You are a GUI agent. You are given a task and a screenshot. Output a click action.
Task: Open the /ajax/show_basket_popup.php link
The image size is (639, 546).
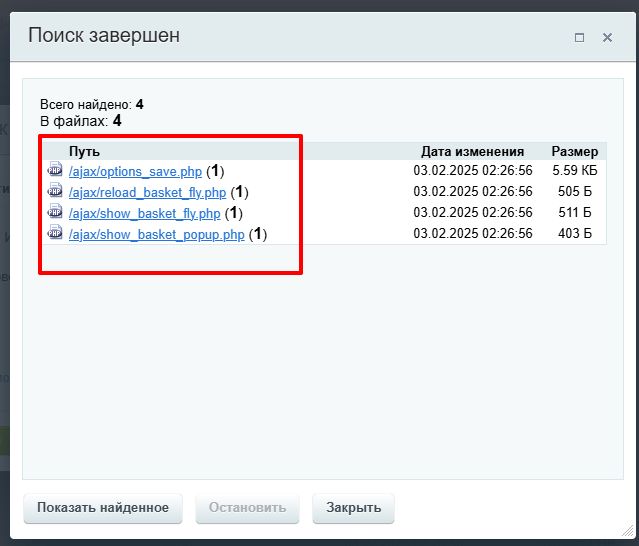[156, 234]
